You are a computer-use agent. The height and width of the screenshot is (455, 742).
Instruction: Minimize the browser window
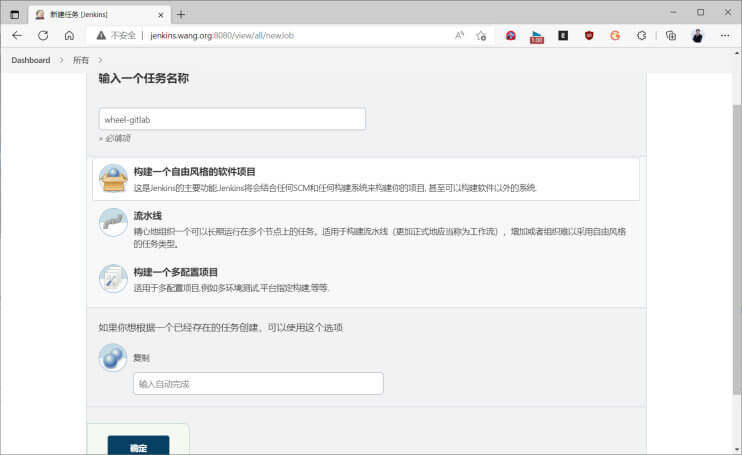(x=673, y=12)
